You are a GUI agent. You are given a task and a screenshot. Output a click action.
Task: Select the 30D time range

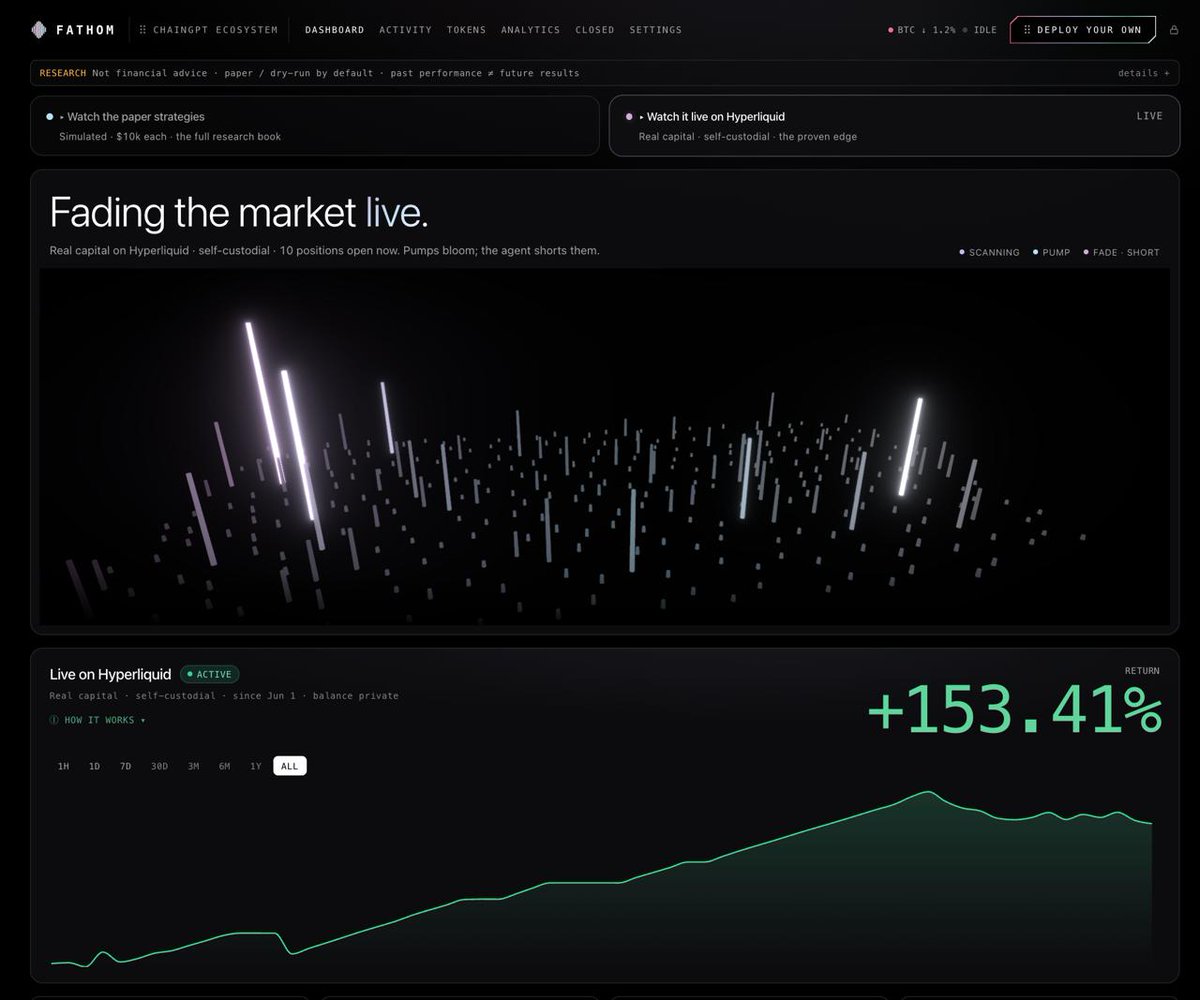coord(159,766)
